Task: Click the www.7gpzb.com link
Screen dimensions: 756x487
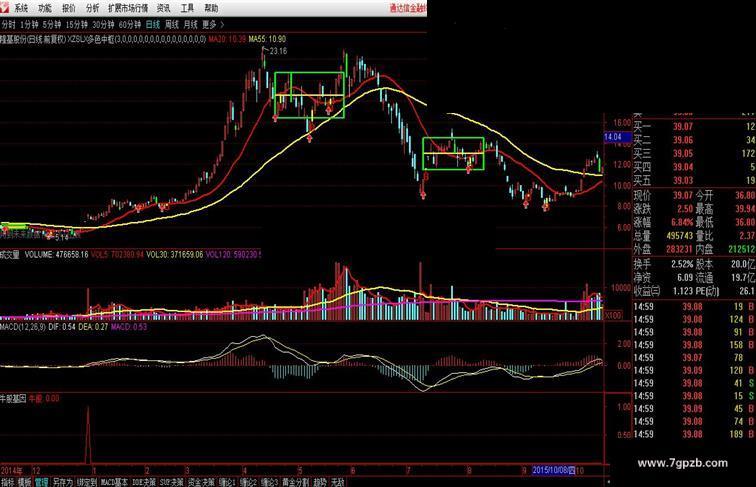Action: 682,463
